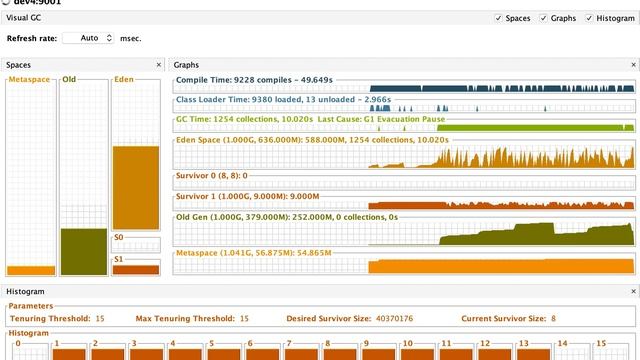Click the Old Gen usage graph
Screen dimensions: 640x360
pos(404,233)
